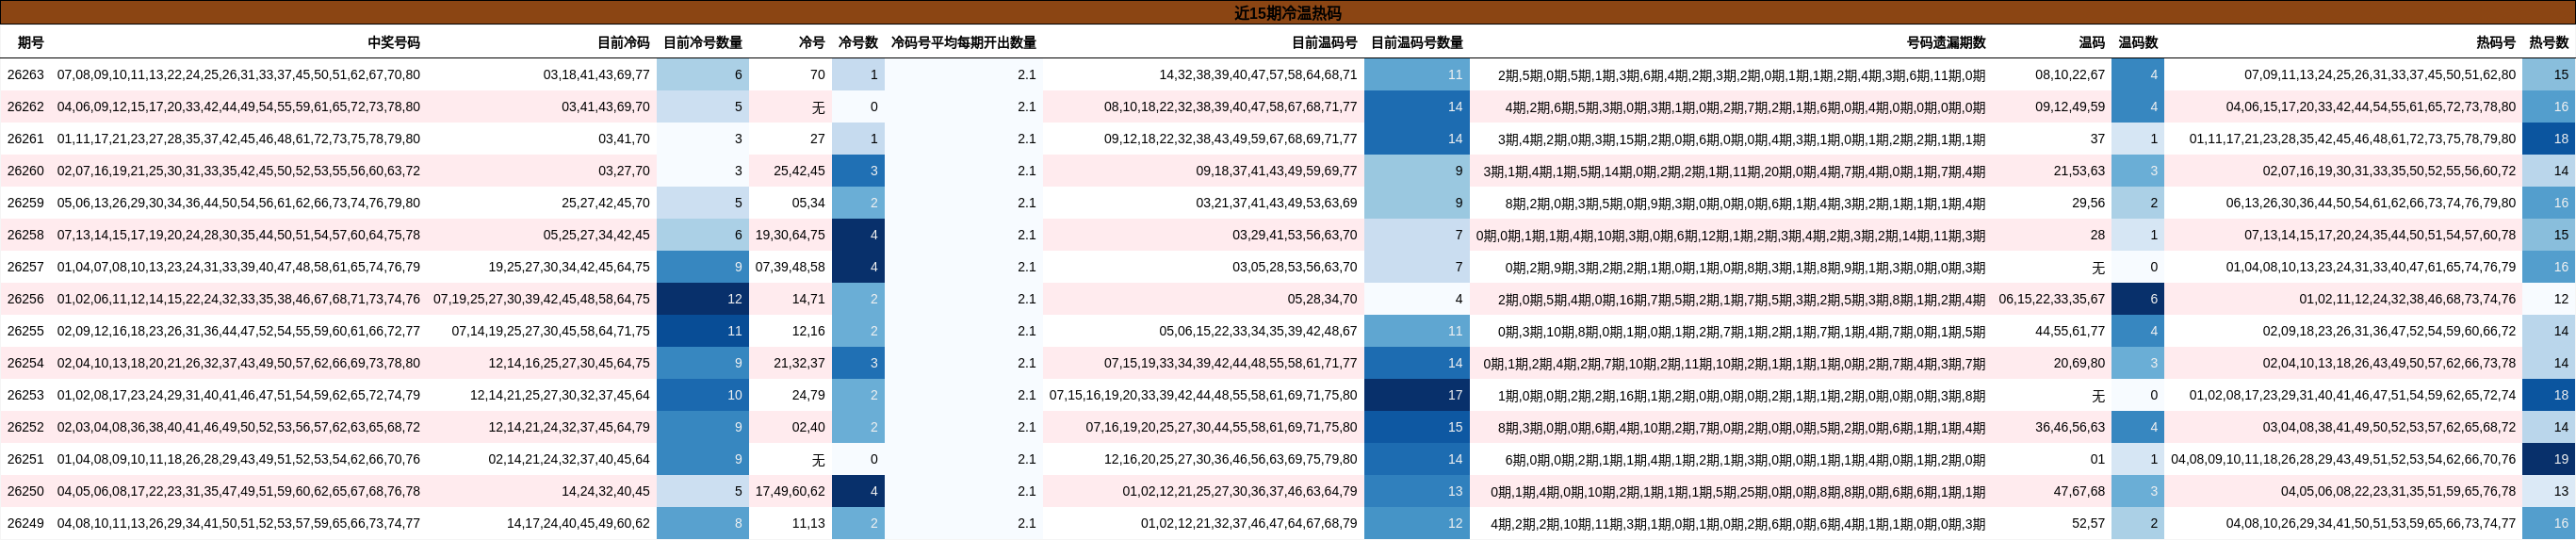Click cold count 12 in row 26256

coord(734,298)
